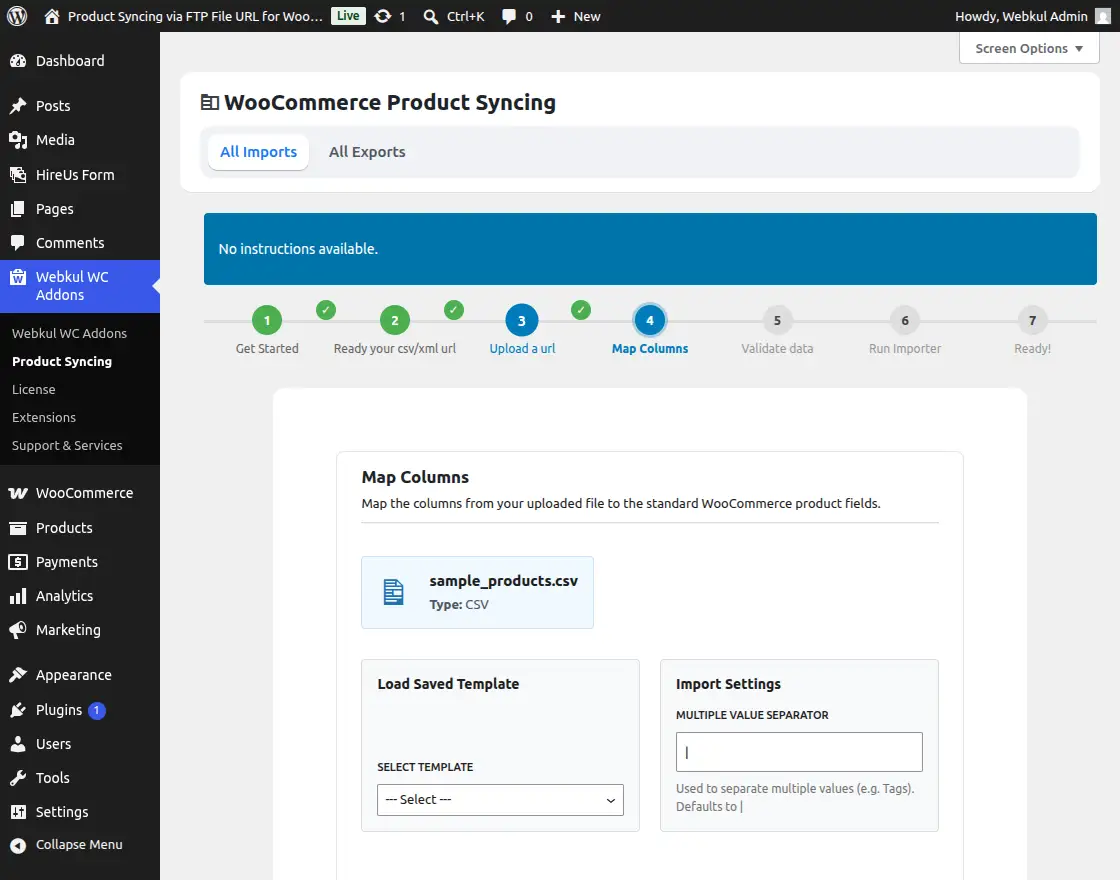Click the Plugins update count badge
Screen dimensions: 1120x880
[x=96, y=711]
